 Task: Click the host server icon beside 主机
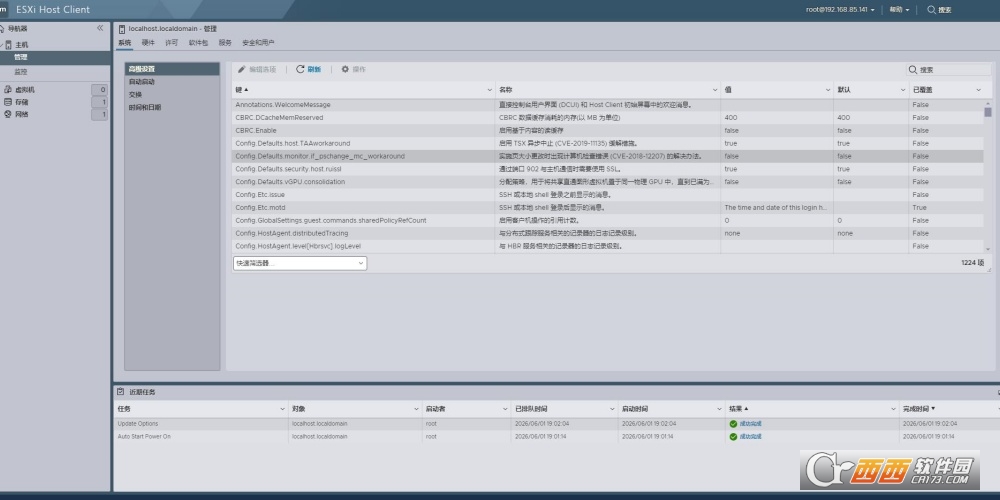pos(9,45)
